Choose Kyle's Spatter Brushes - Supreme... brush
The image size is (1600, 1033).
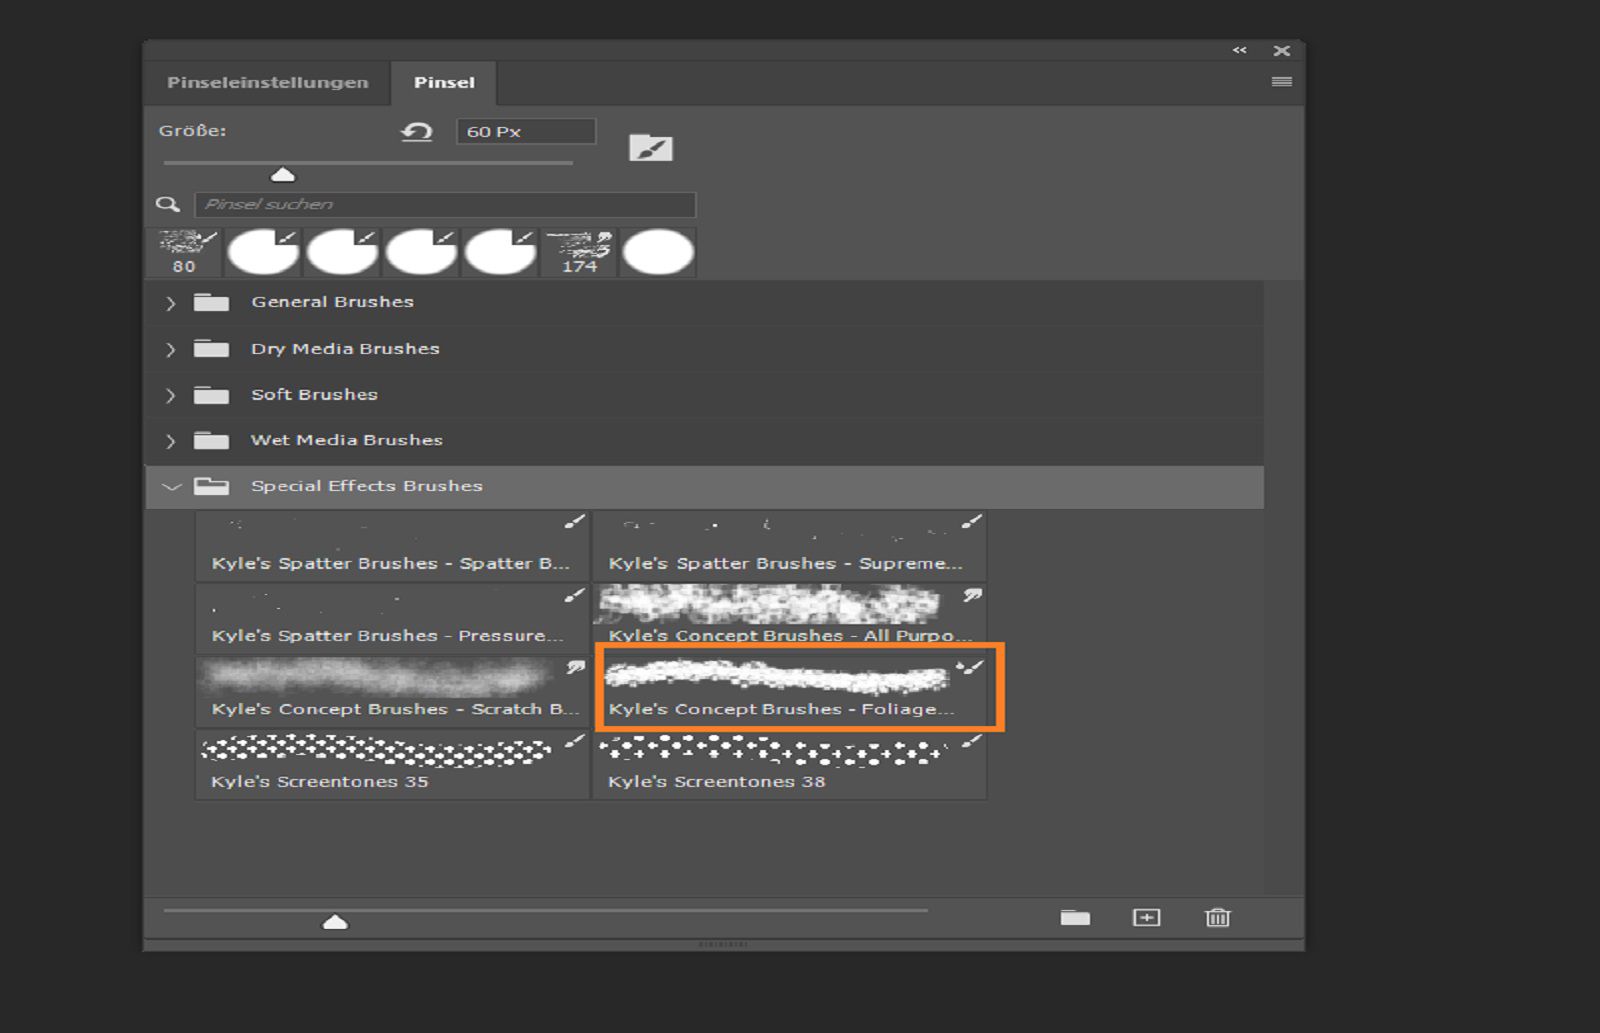[x=789, y=546]
